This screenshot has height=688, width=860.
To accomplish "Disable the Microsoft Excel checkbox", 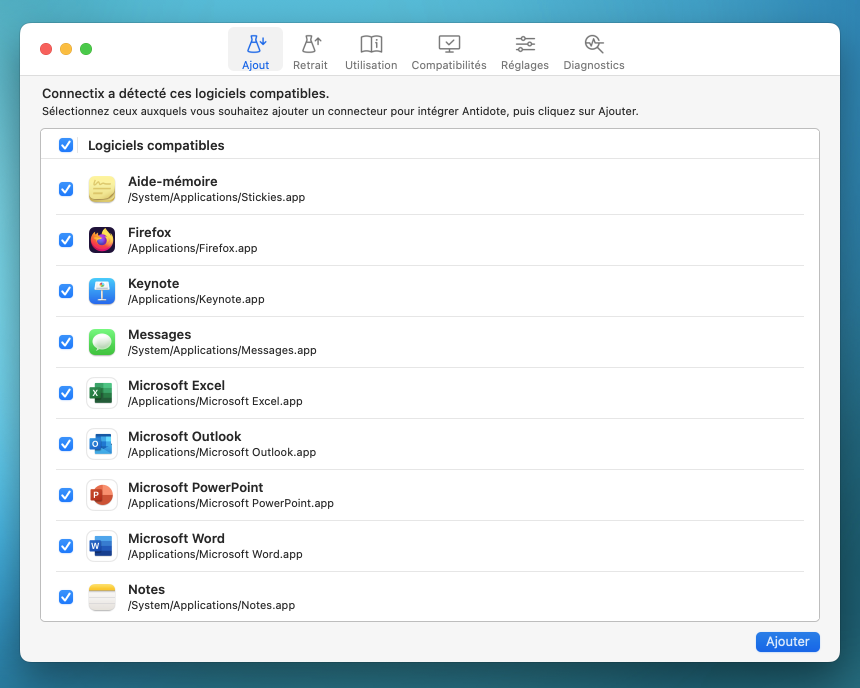I will [66, 393].
